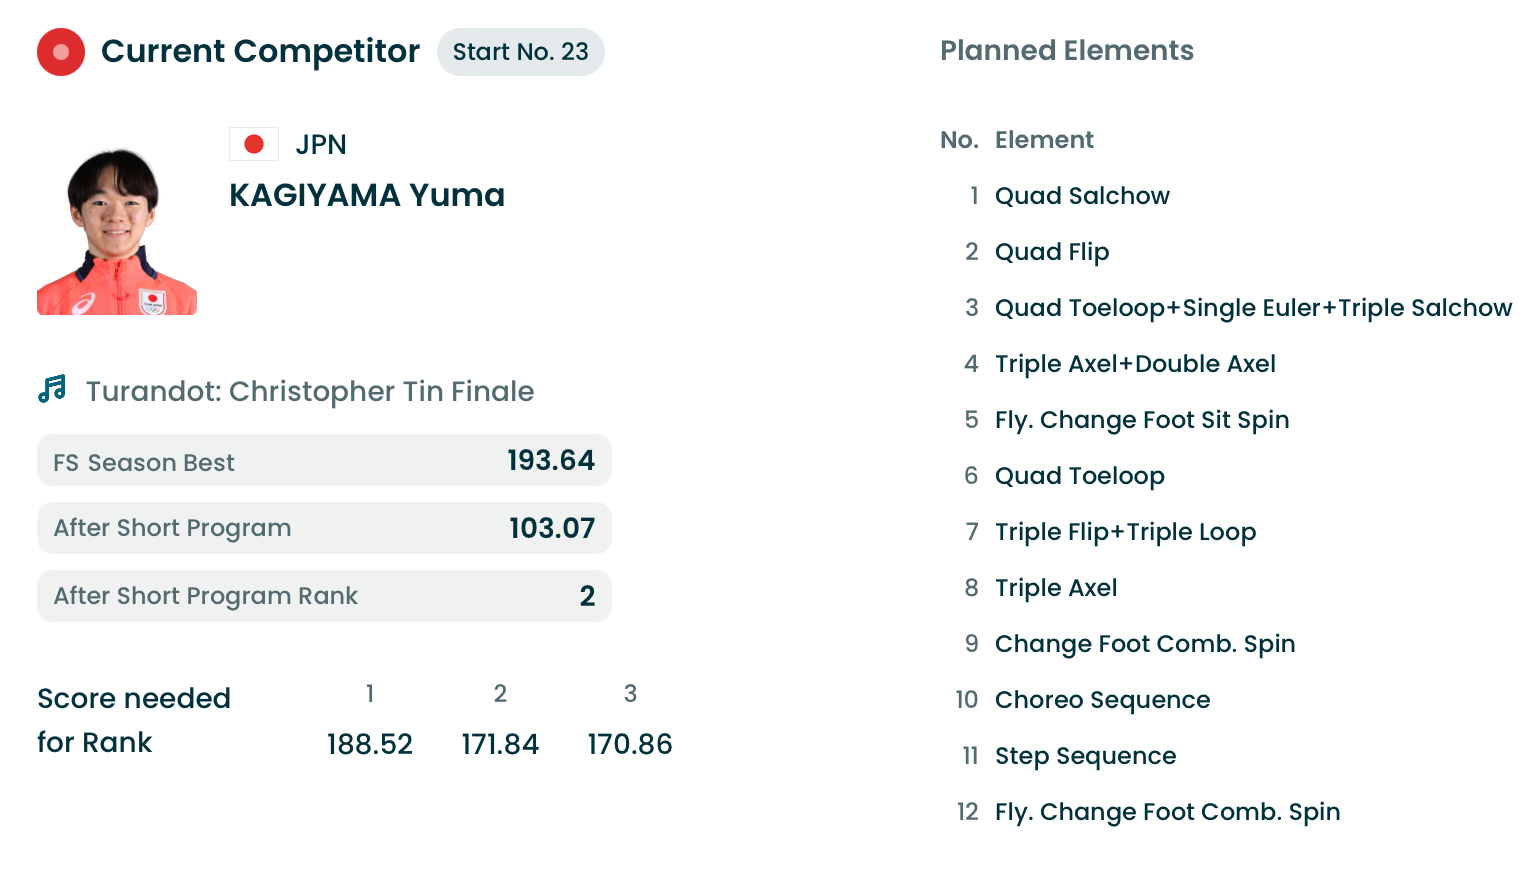The height and width of the screenshot is (883, 1538).
Task: Click the Step Sequence element
Action: pos(1085,756)
